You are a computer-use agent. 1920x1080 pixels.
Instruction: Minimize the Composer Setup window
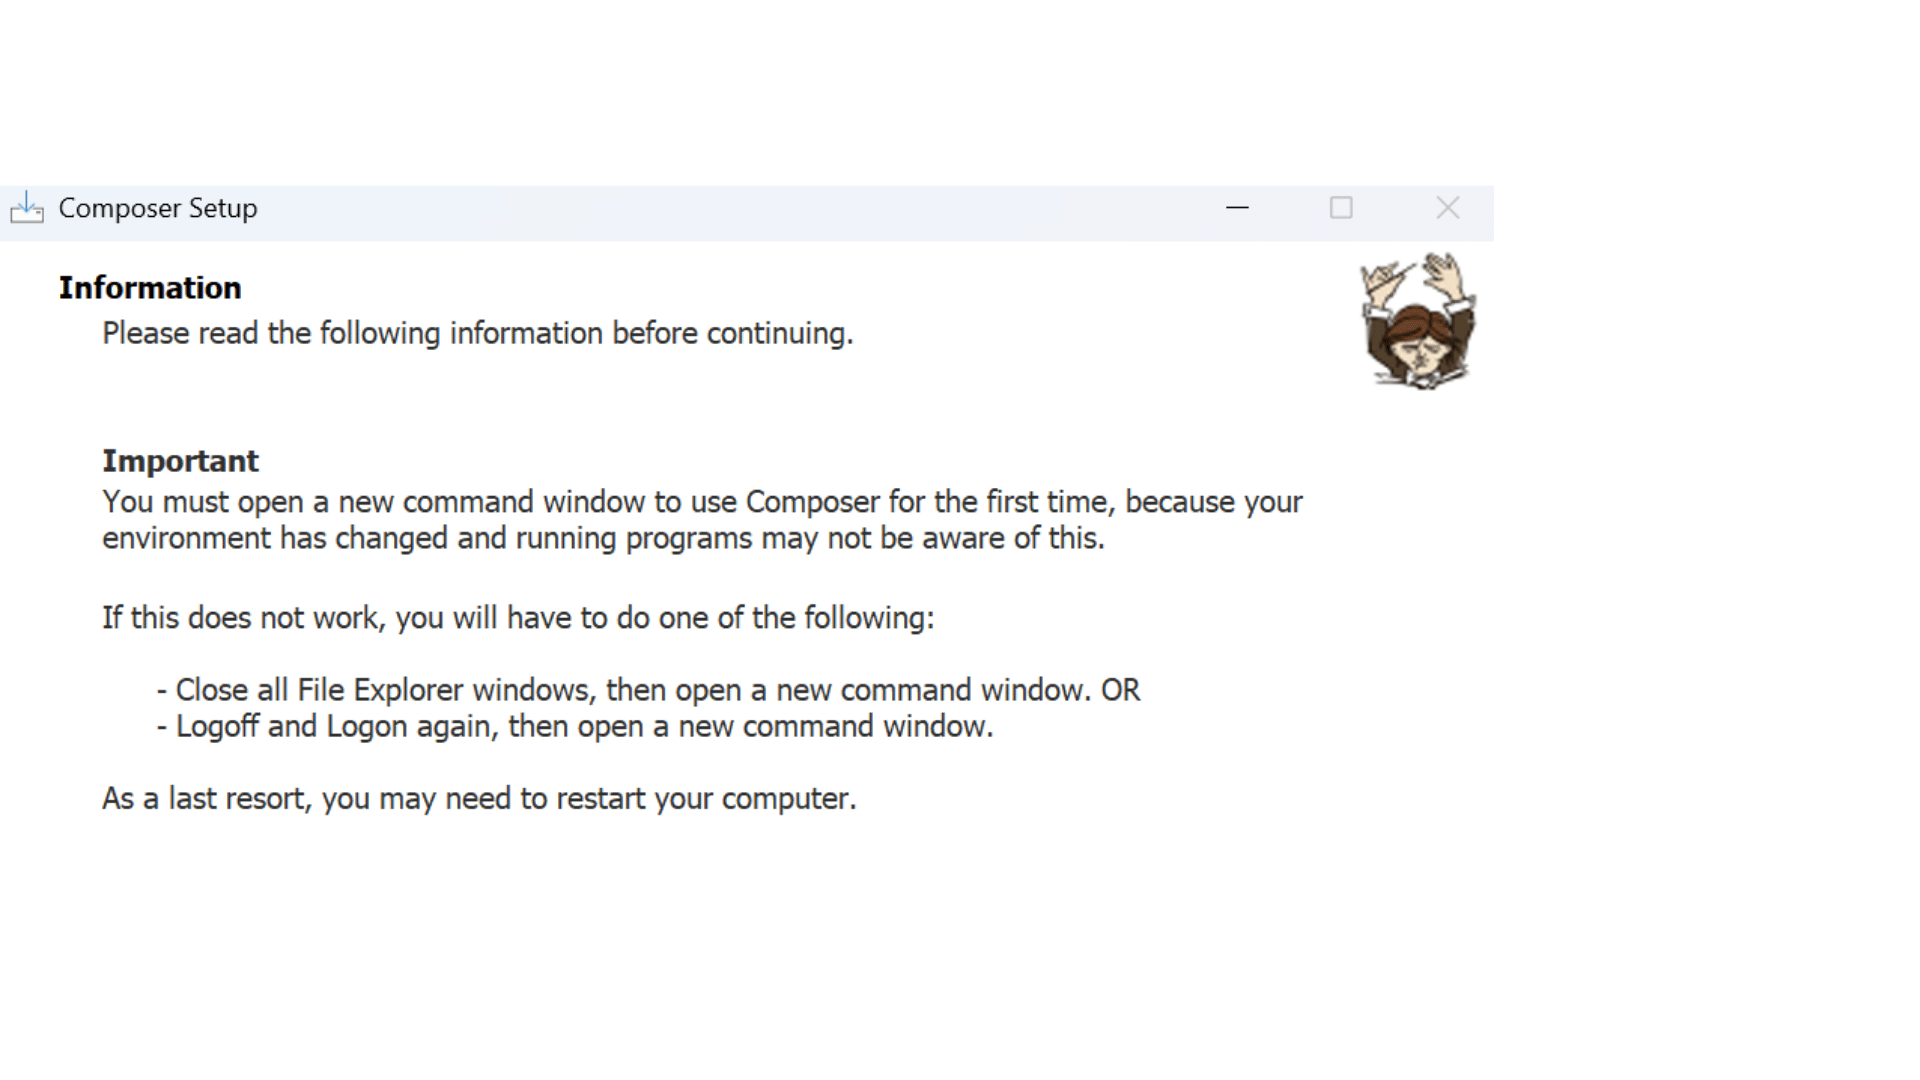pyautogui.click(x=1237, y=208)
